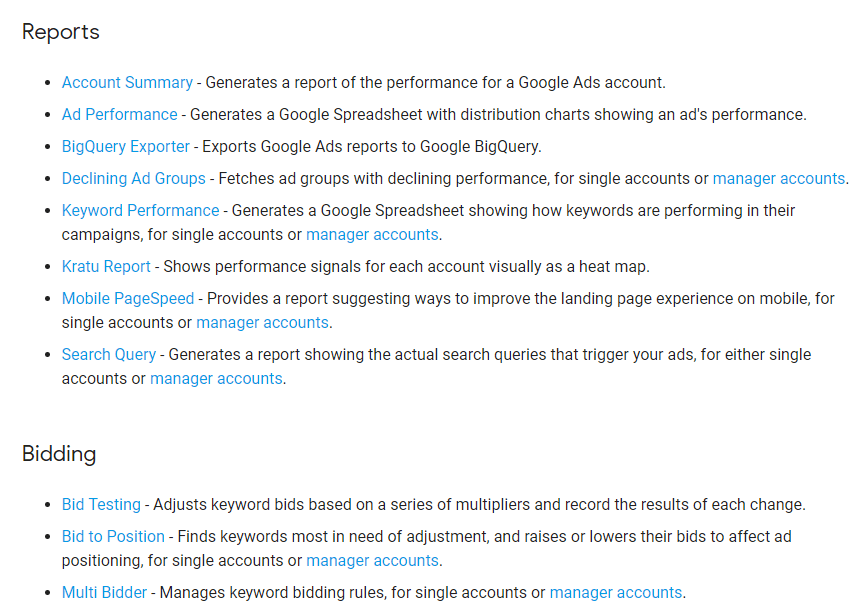Viewport: 857px width, 611px height.
Task: Click manager accounts link in Search Query item
Action: click(x=216, y=379)
